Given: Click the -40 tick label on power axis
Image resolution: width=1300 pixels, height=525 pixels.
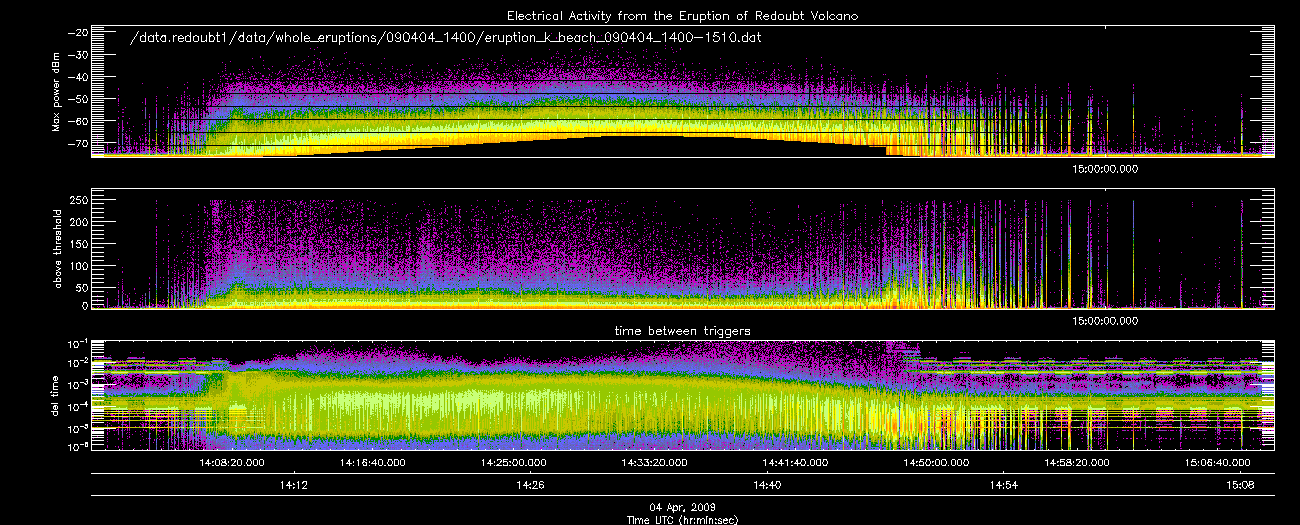Looking at the screenshot, I should 78,77.
